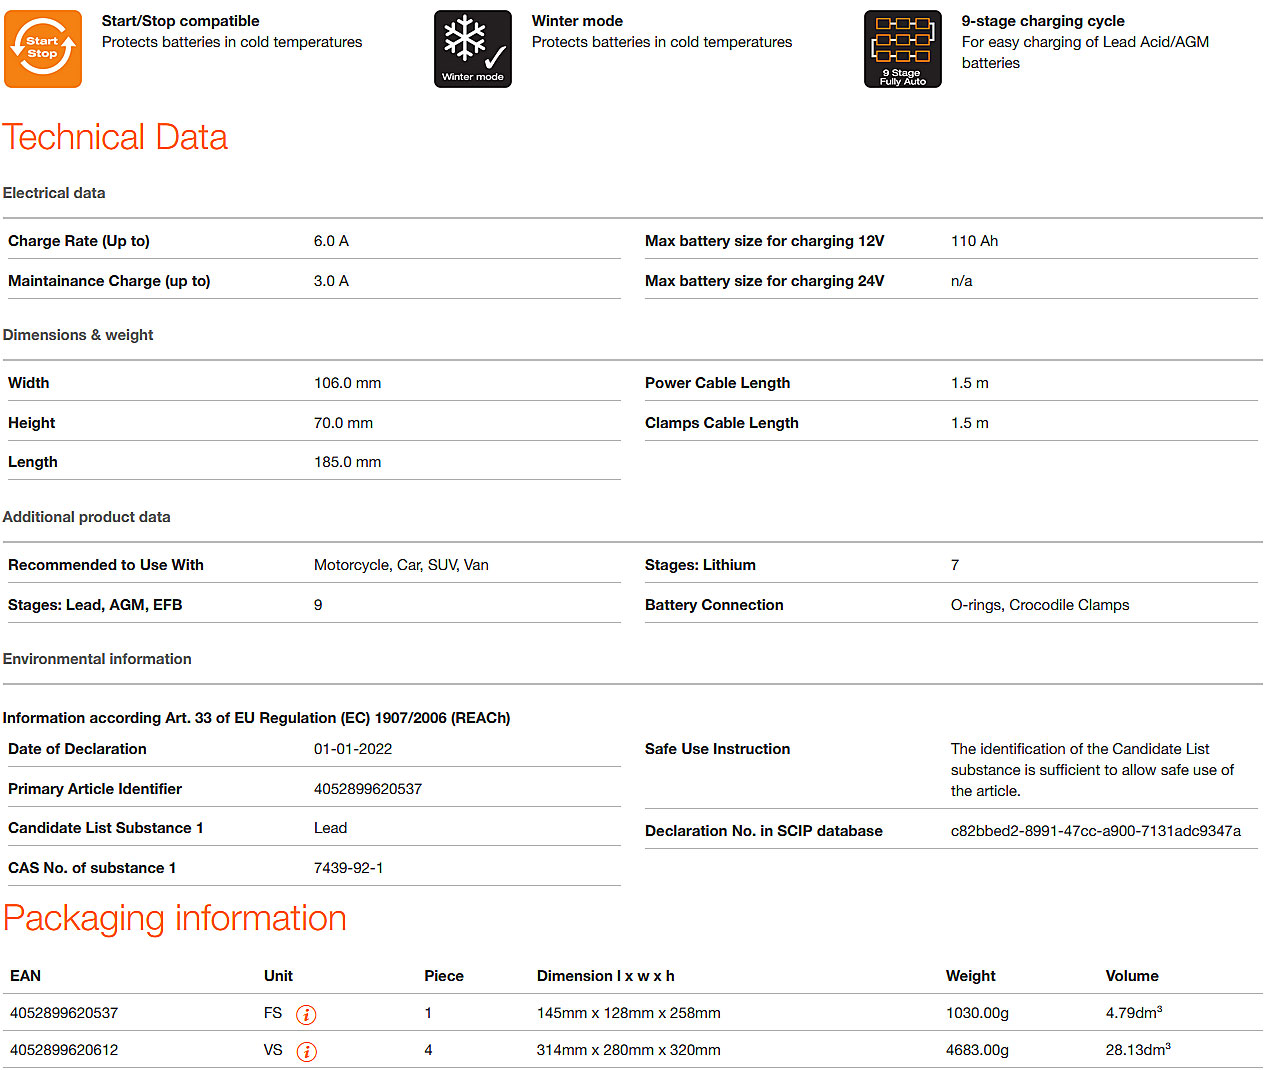This screenshot has height=1070, width=1266.
Task: Click the Winter mode snowflake icon
Action: [472, 49]
